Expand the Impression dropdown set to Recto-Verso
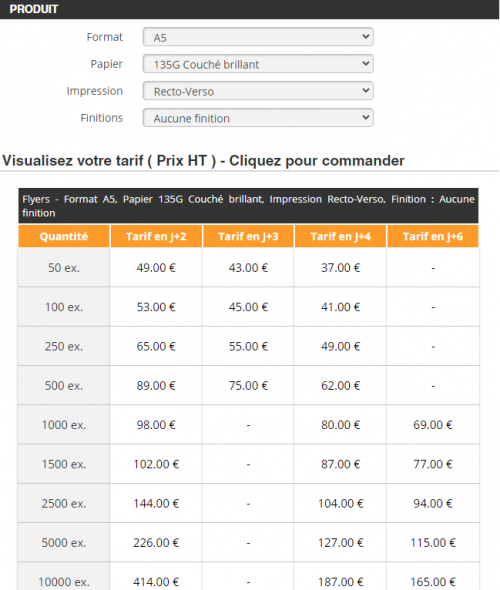This screenshot has height=590, width=500. coord(258,91)
